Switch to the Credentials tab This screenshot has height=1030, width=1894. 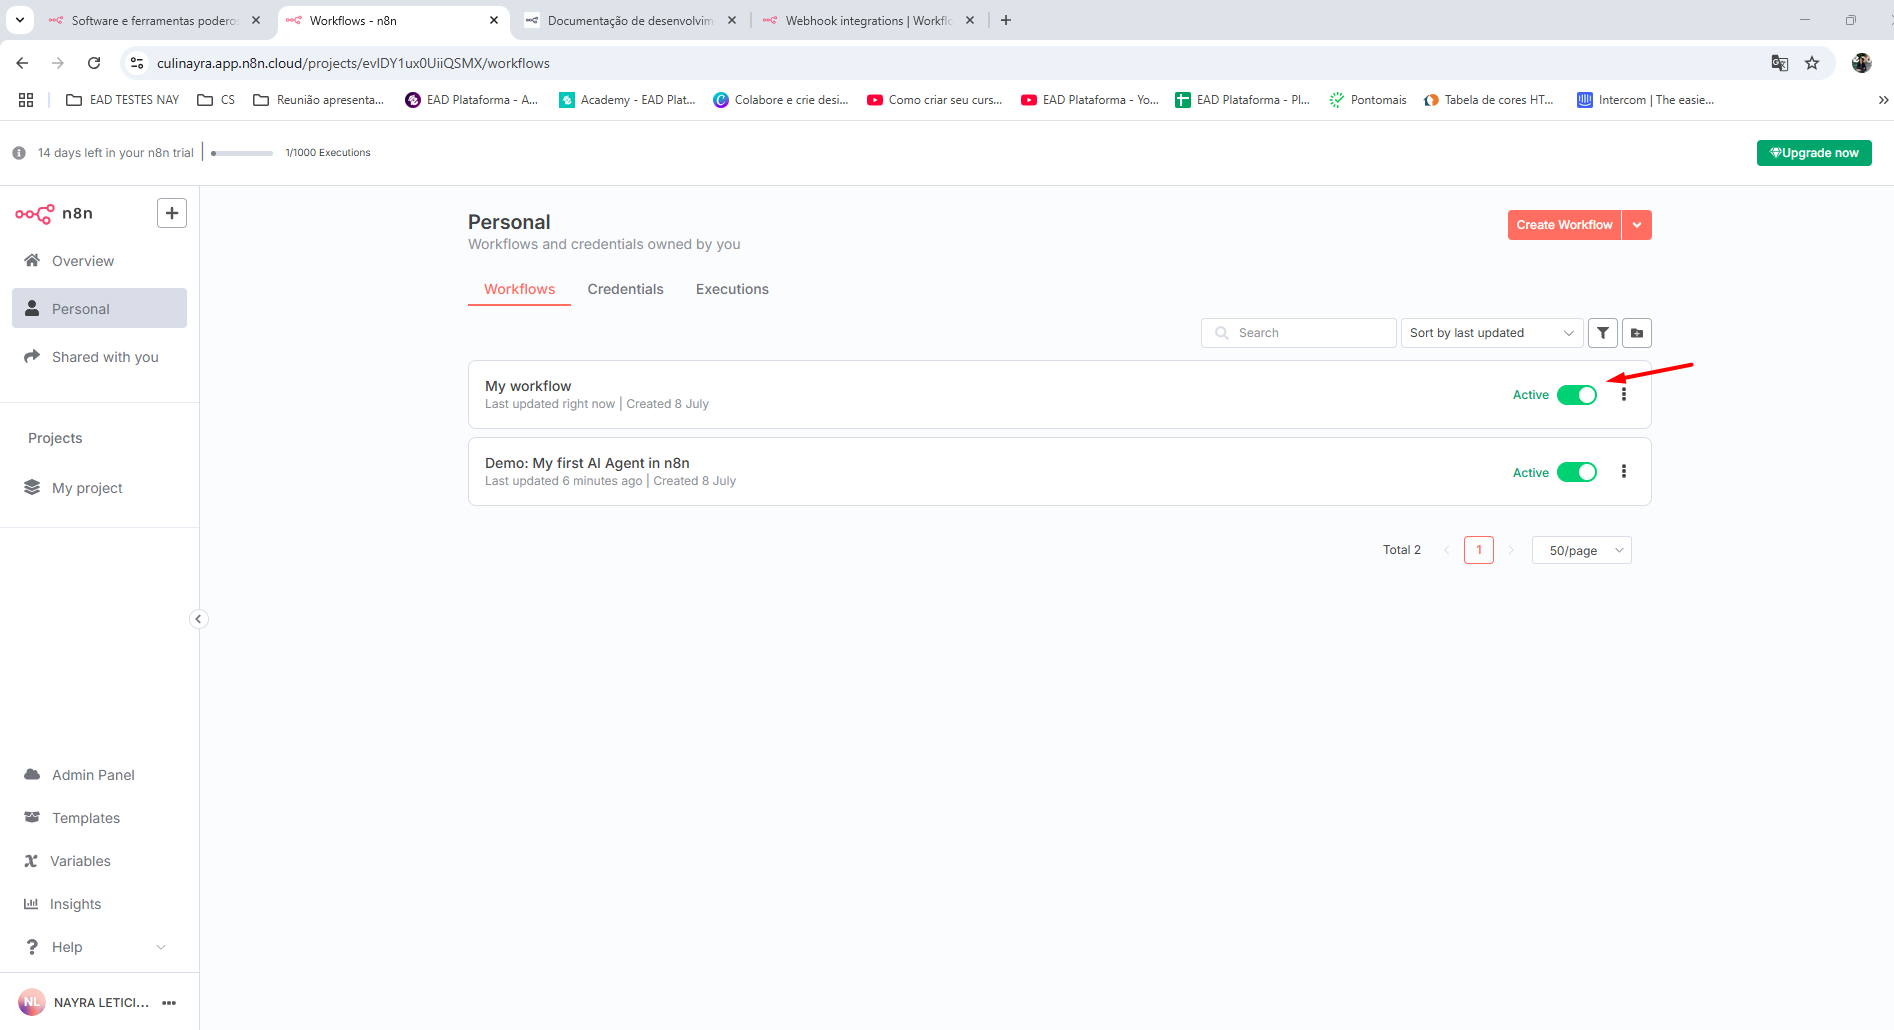point(625,289)
